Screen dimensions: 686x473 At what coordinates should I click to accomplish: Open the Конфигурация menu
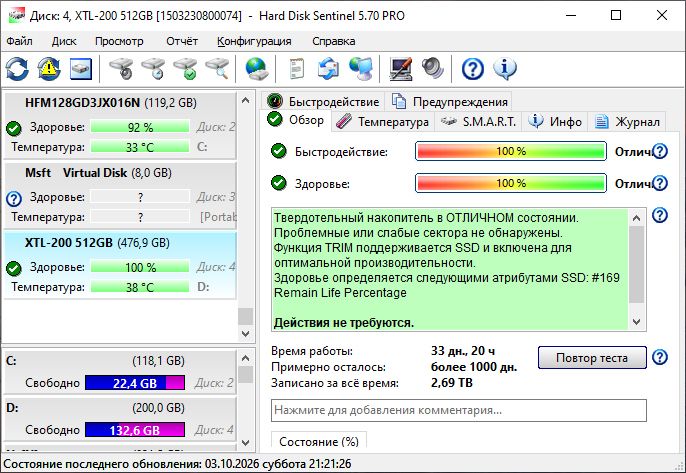point(254,41)
